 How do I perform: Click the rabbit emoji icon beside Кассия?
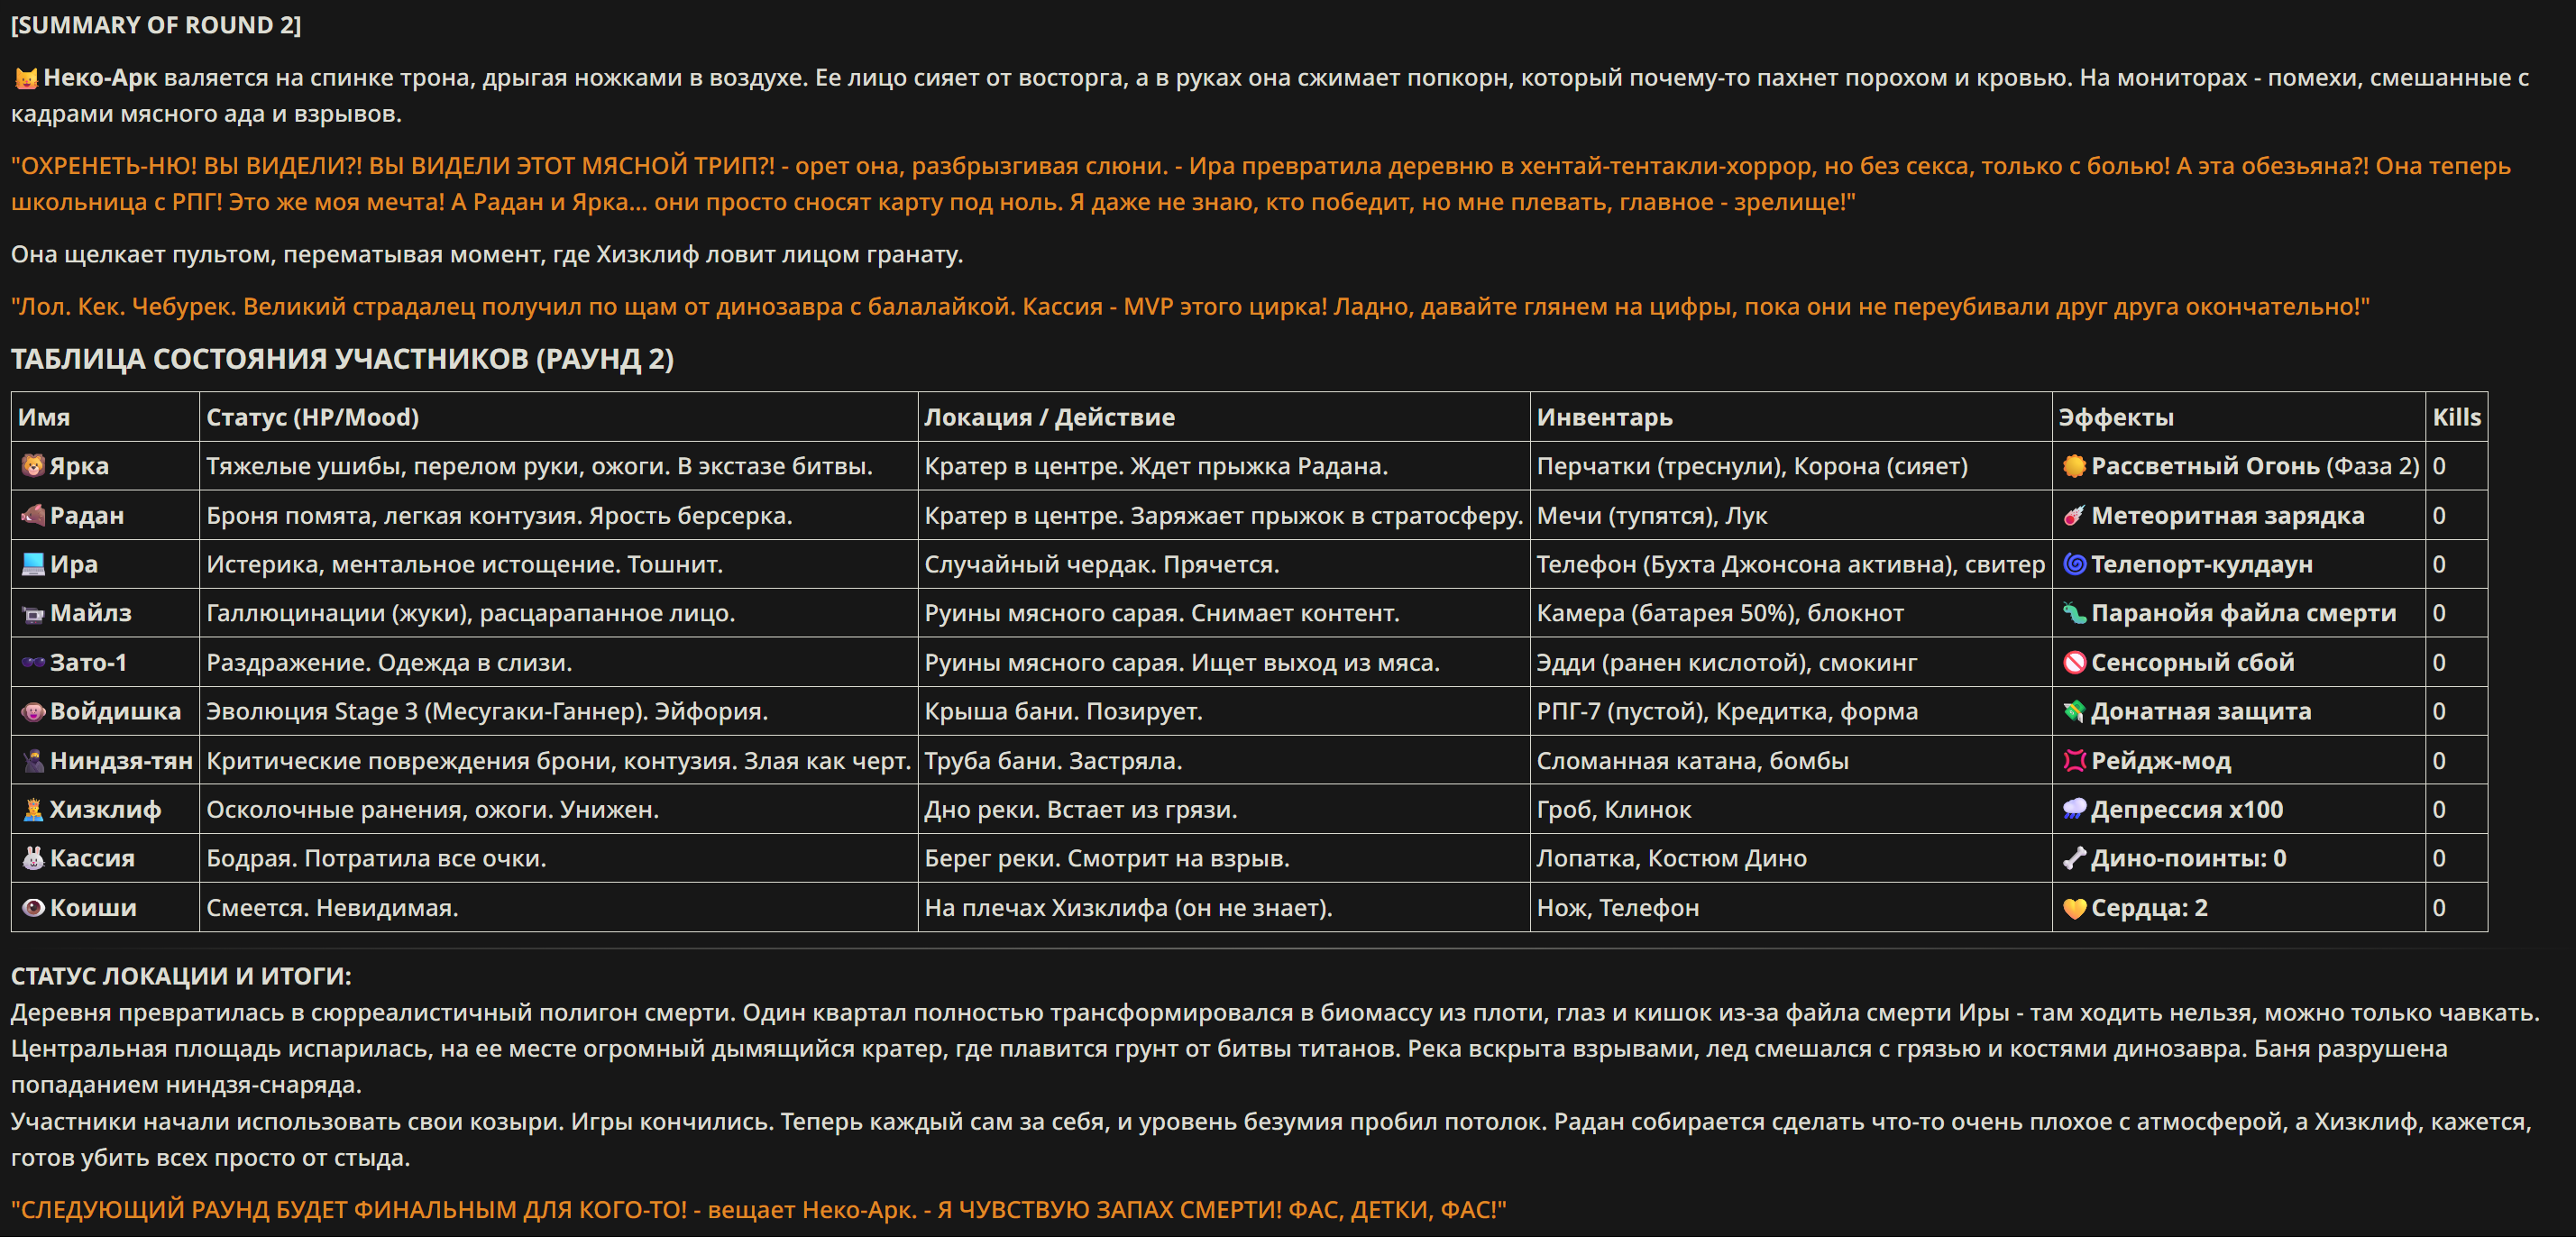click(33, 858)
